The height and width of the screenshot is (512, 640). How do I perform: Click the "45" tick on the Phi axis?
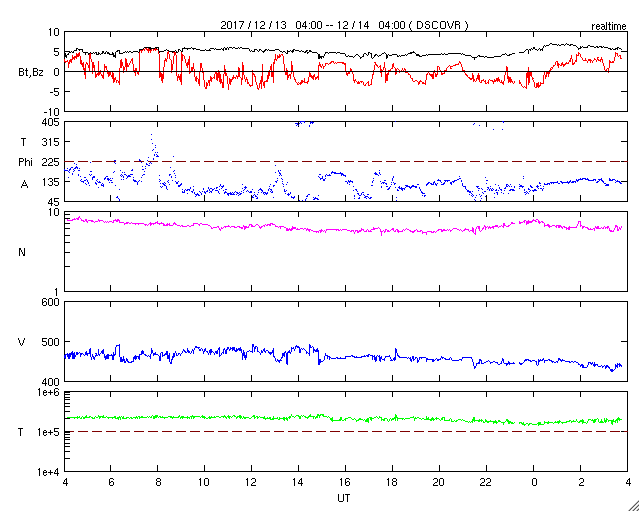tap(54, 202)
